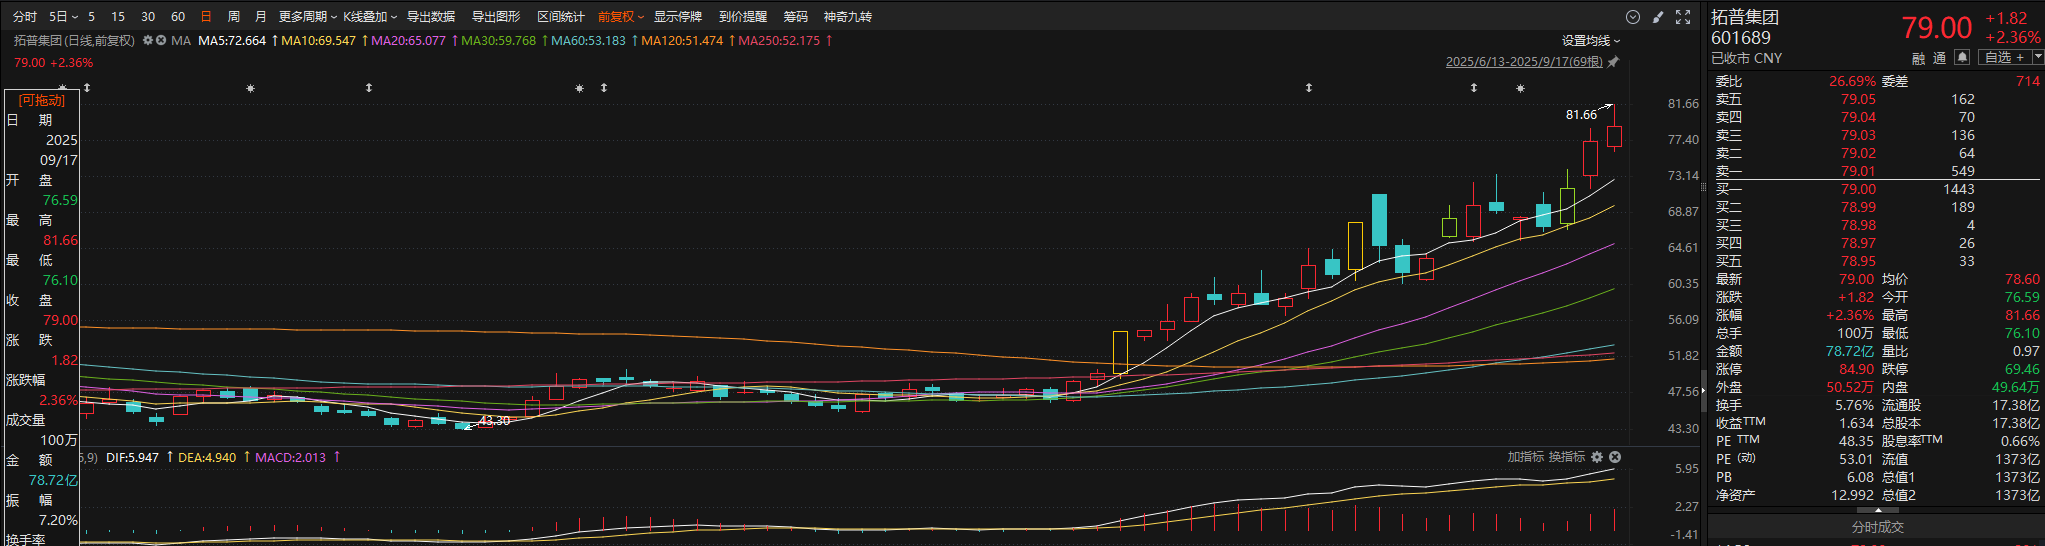Click the buy-one 买一 price 79.00
The width and height of the screenshot is (2045, 546).
point(1859,189)
